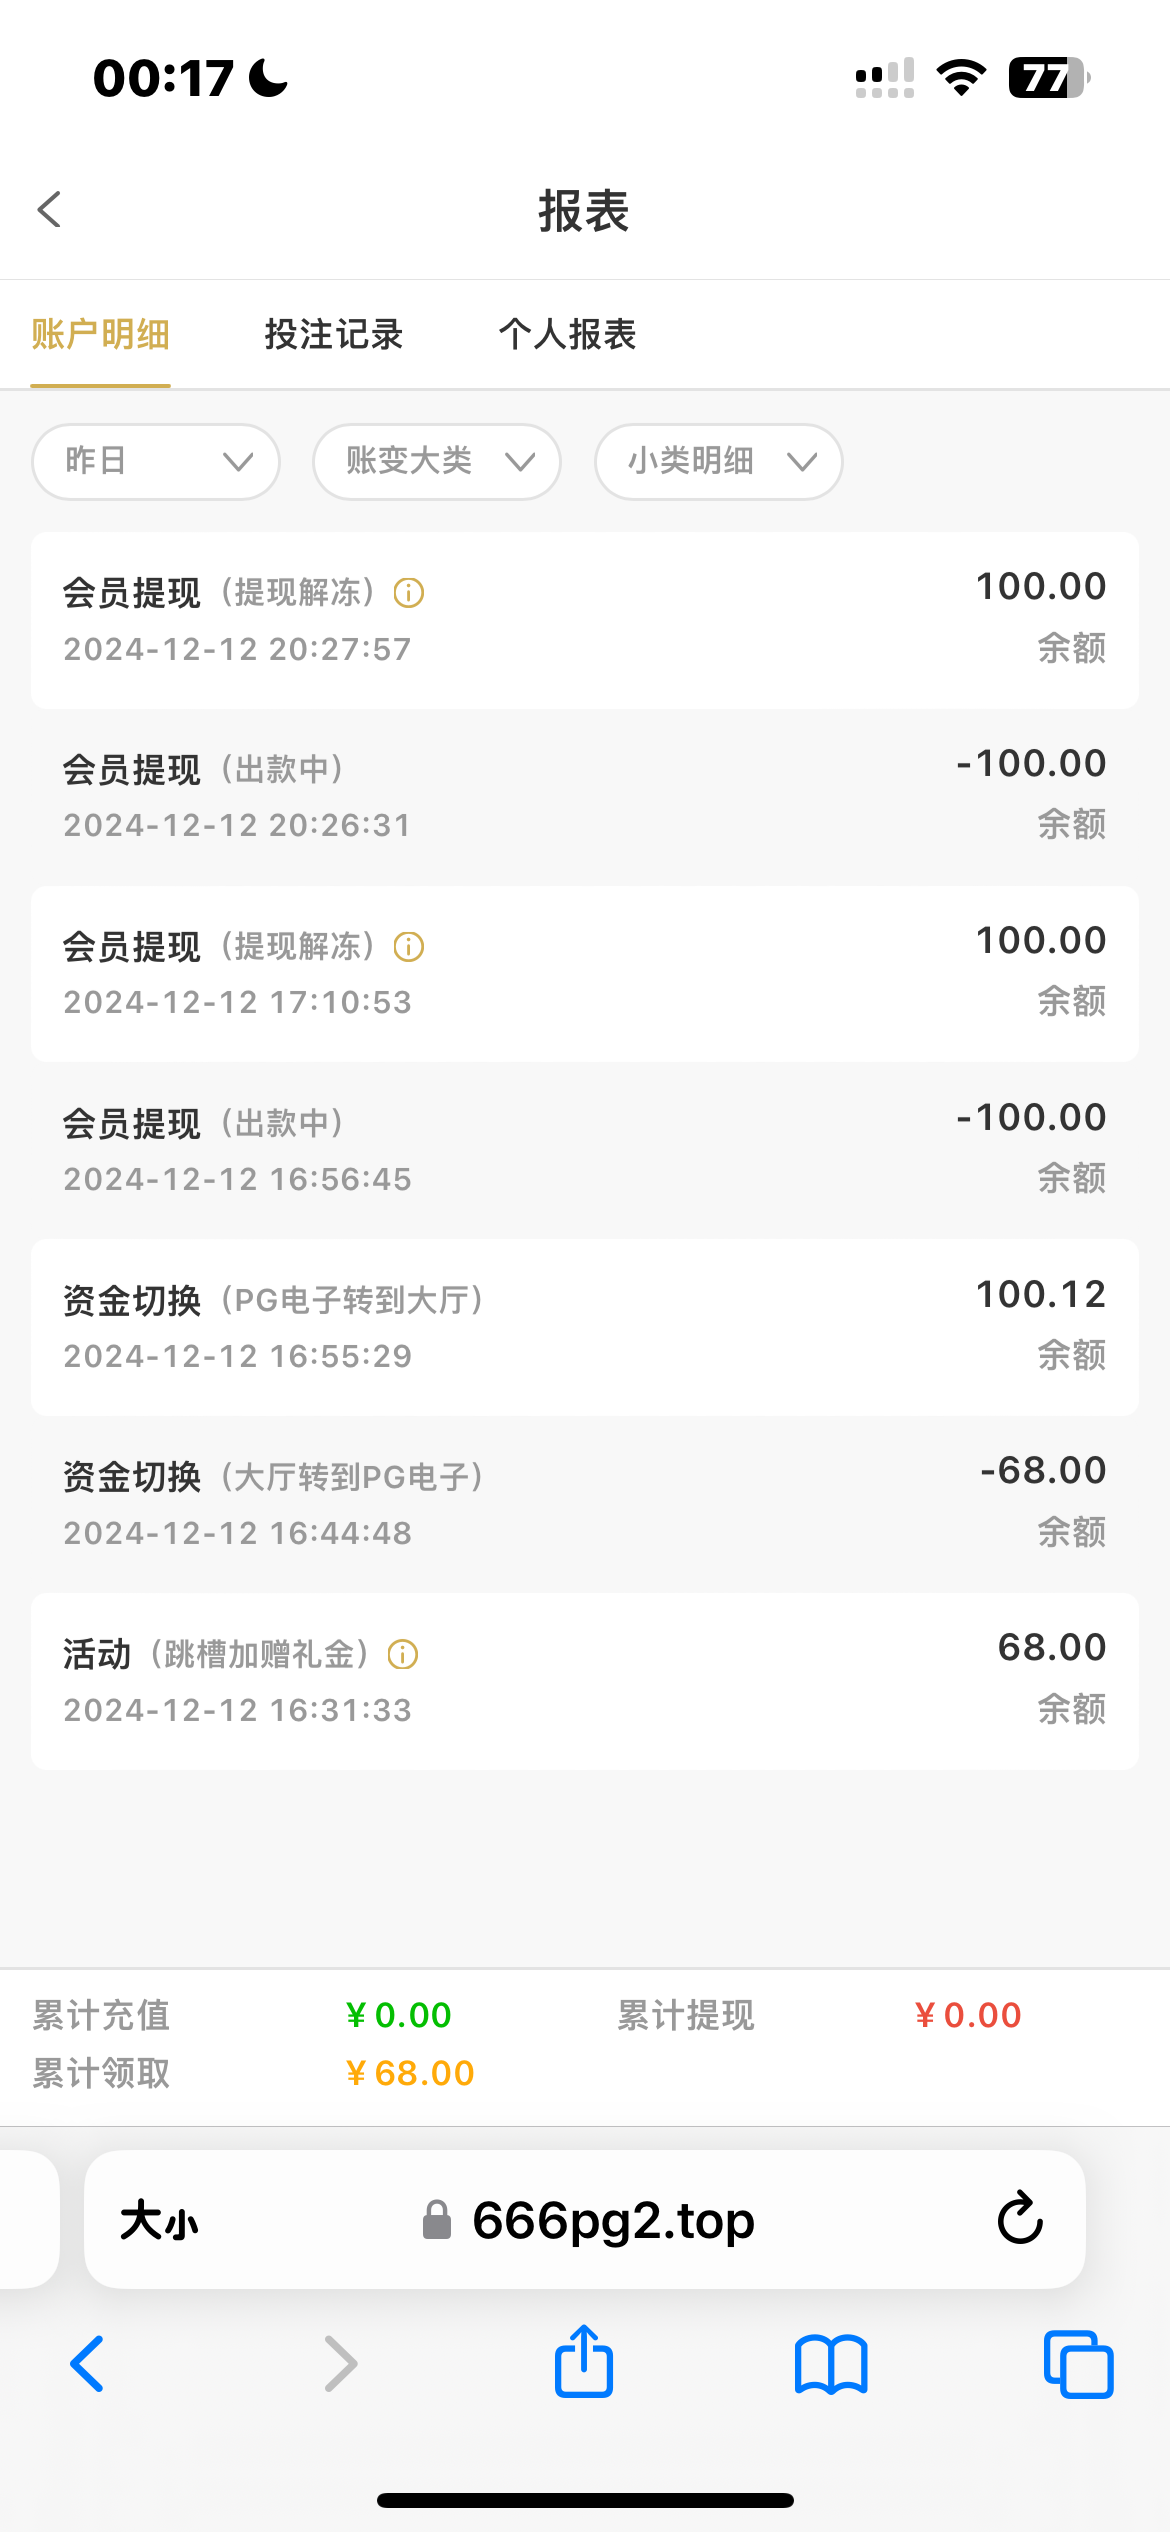The image size is (1170, 2532).
Task: Open the 昨日 date filter dropdown
Action: pyautogui.click(x=156, y=461)
